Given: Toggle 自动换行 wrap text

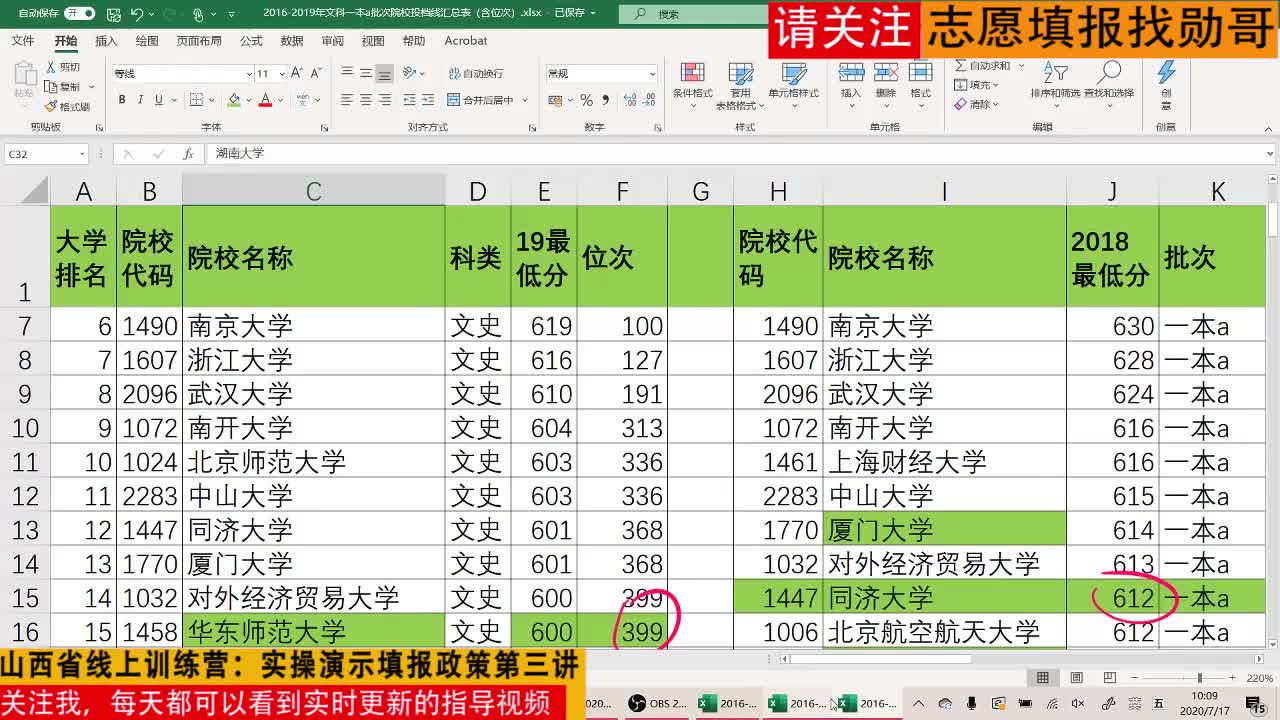Looking at the screenshot, I should (475, 73).
